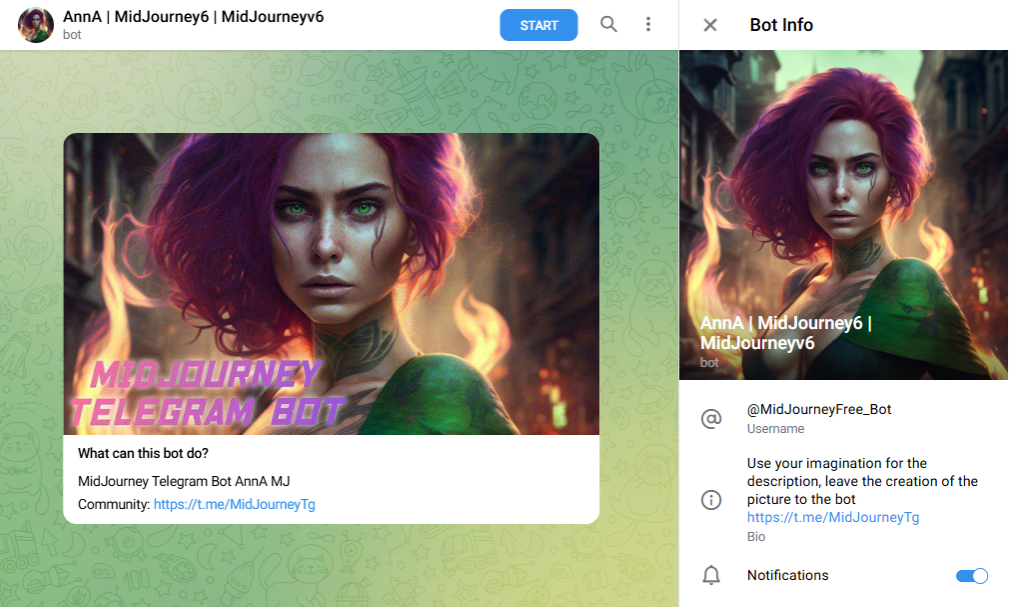
Task: Click the 'bot' subtitle under the chat title
Action: point(72,35)
